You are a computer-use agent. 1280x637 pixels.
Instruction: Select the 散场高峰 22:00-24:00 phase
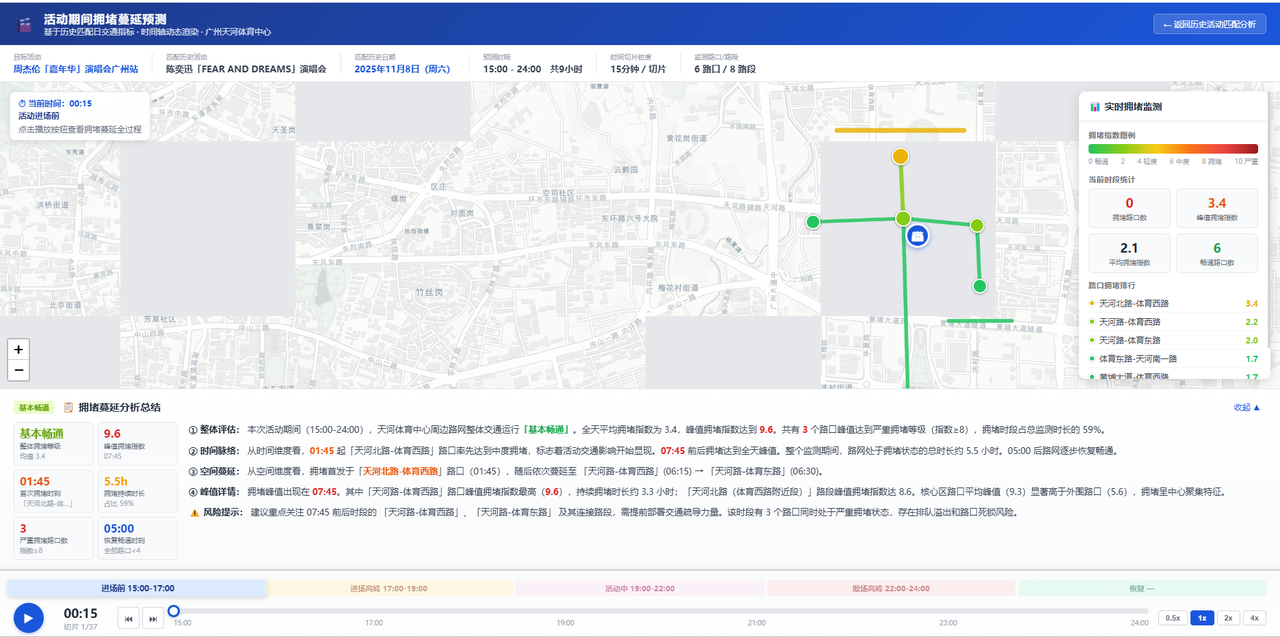click(891, 588)
